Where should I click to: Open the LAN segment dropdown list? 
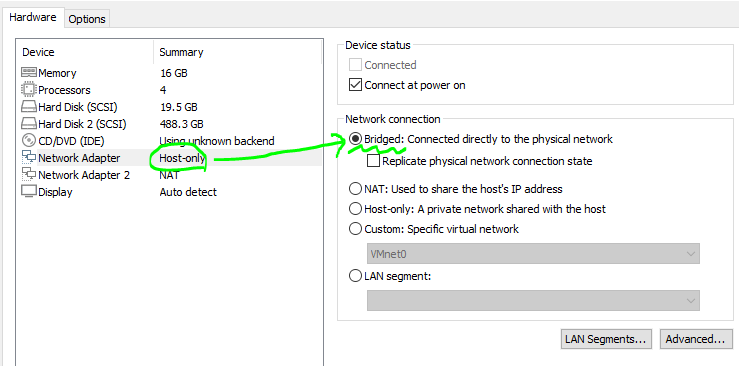533,301
